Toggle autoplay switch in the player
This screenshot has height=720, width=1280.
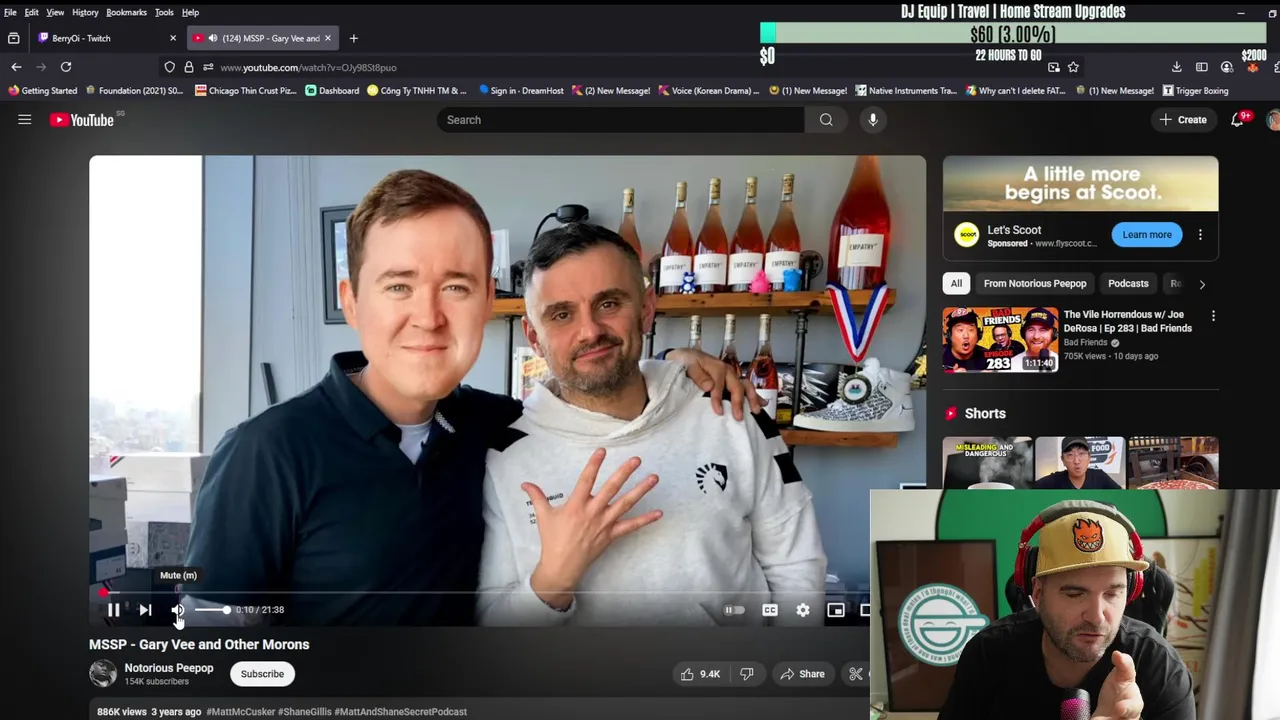point(735,610)
